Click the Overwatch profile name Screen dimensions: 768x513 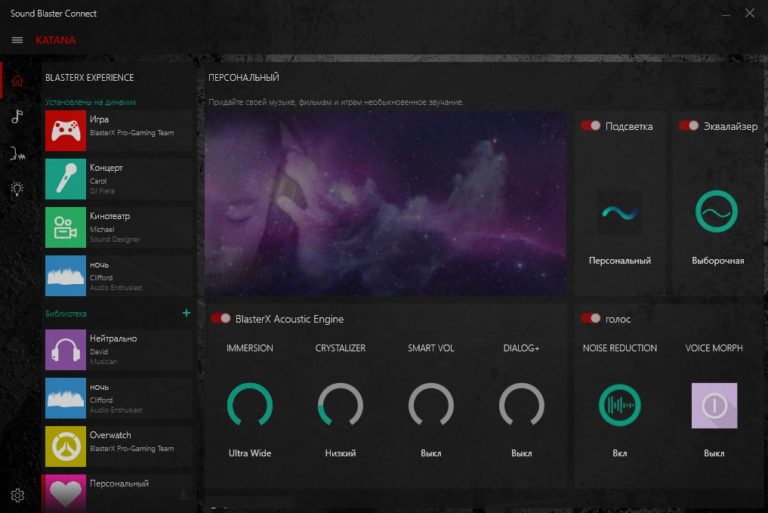coord(110,435)
